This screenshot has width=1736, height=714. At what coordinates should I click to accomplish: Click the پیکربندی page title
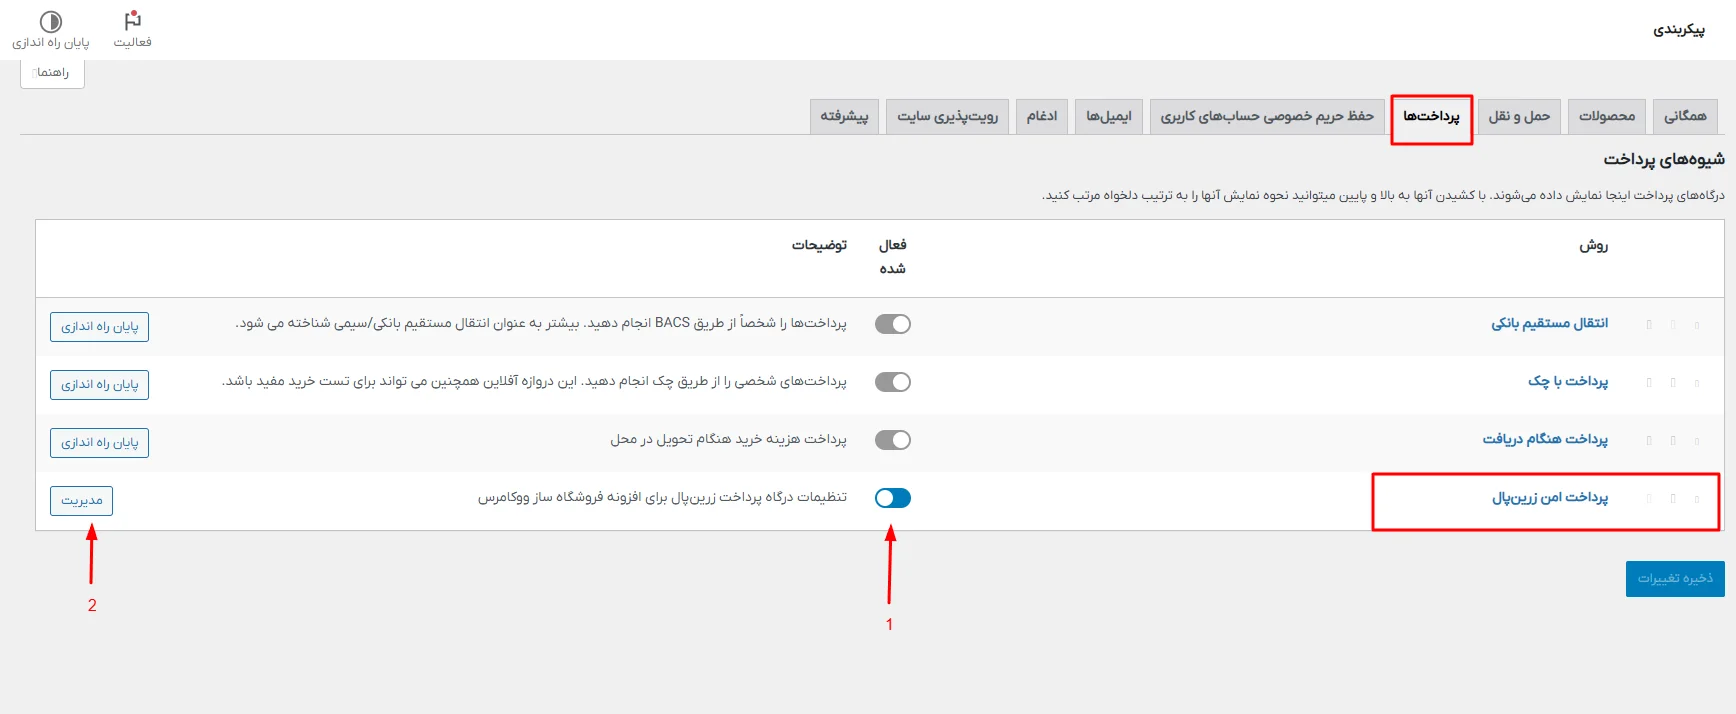tap(1679, 30)
